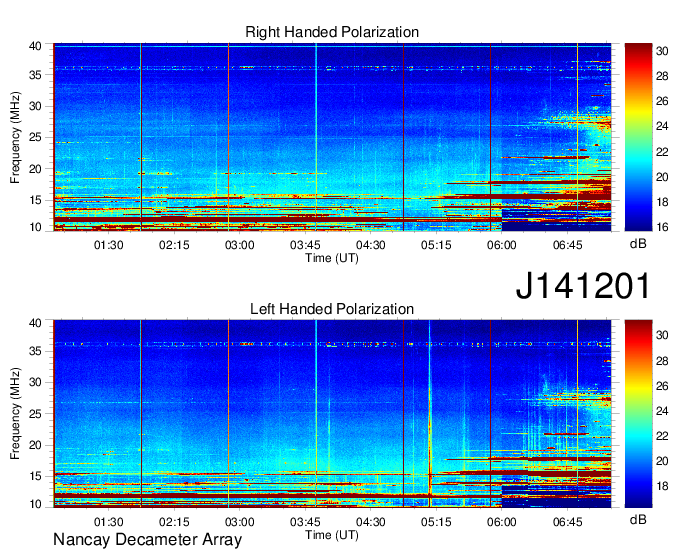680x552 pixels.
Task: Click the 26 dB value on Right Handed colorbar
Action: [x=662, y=101]
